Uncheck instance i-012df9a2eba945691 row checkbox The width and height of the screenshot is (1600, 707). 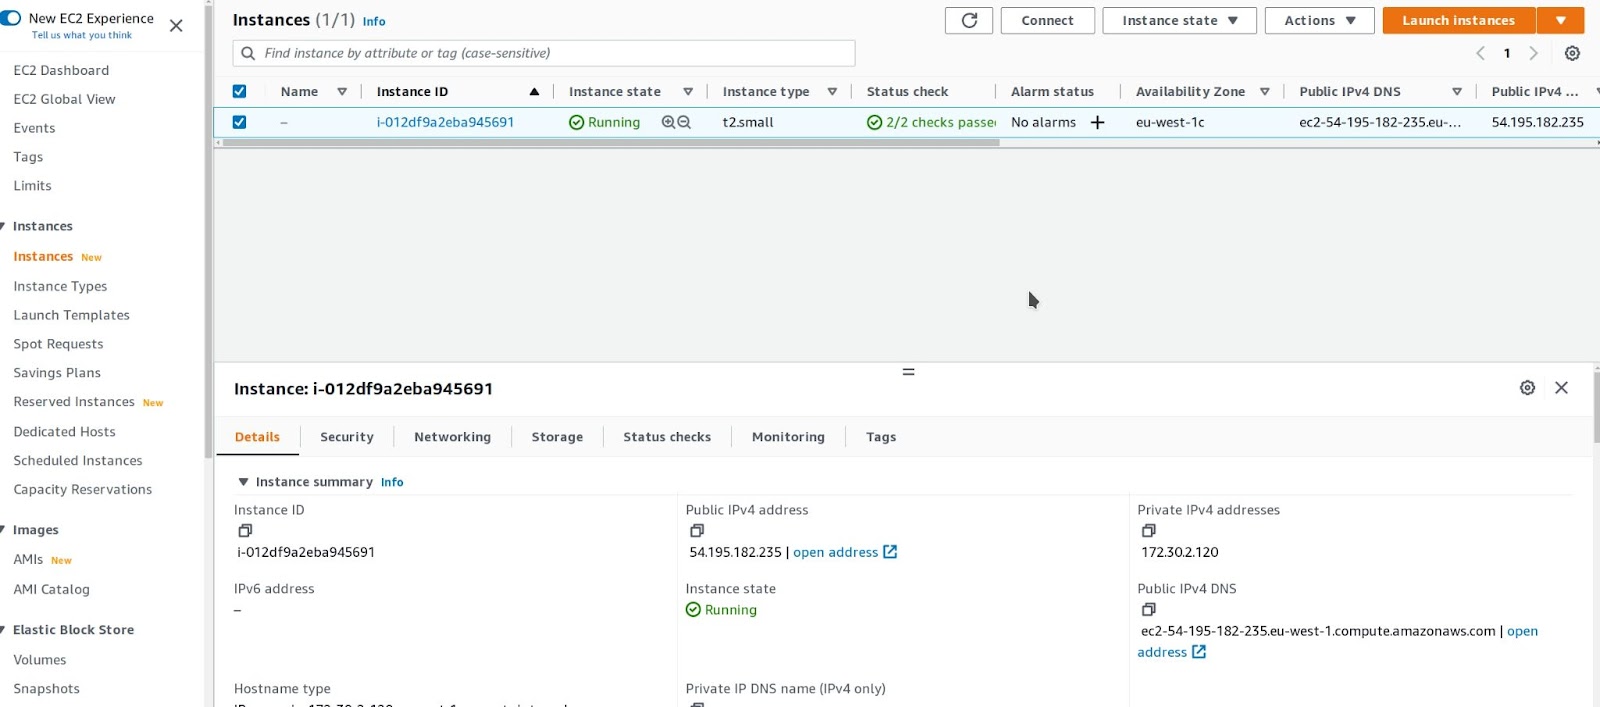click(x=239, y=122)
